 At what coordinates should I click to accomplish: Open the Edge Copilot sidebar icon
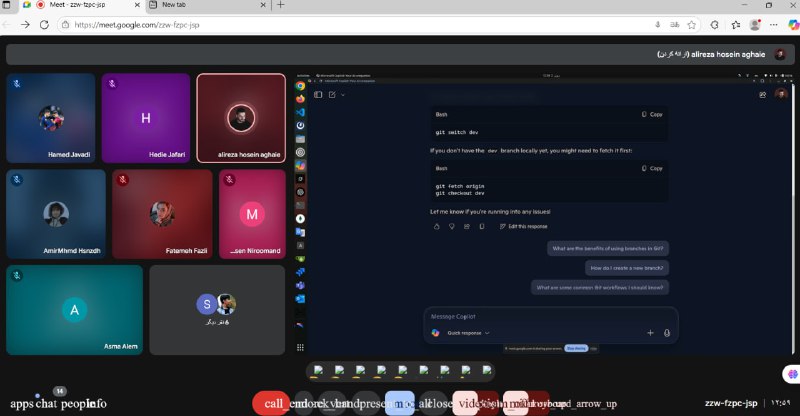(793, 25)
